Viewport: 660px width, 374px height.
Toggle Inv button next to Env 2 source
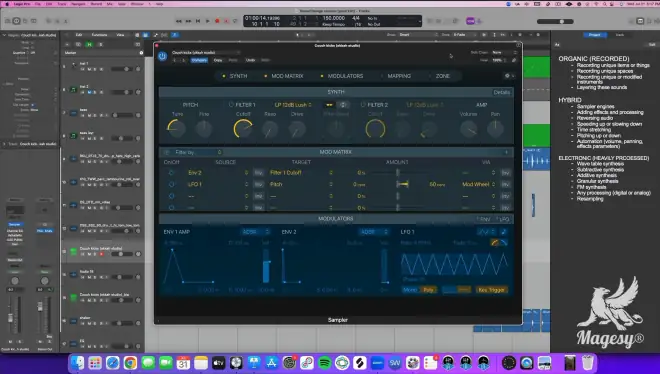[258, 173]
